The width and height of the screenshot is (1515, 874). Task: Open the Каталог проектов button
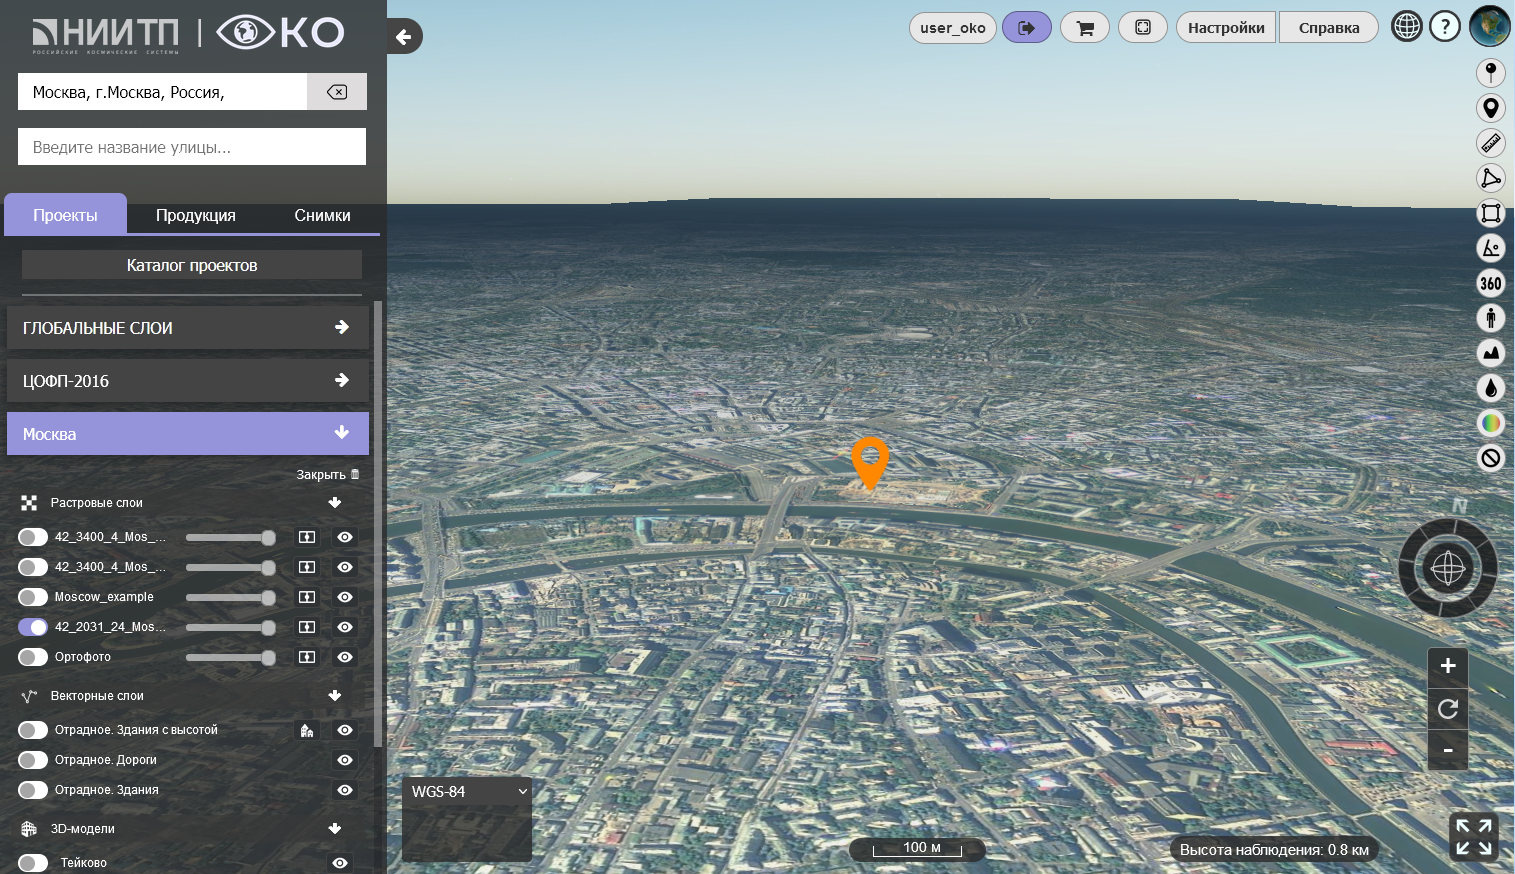click(x=192, y=265)
